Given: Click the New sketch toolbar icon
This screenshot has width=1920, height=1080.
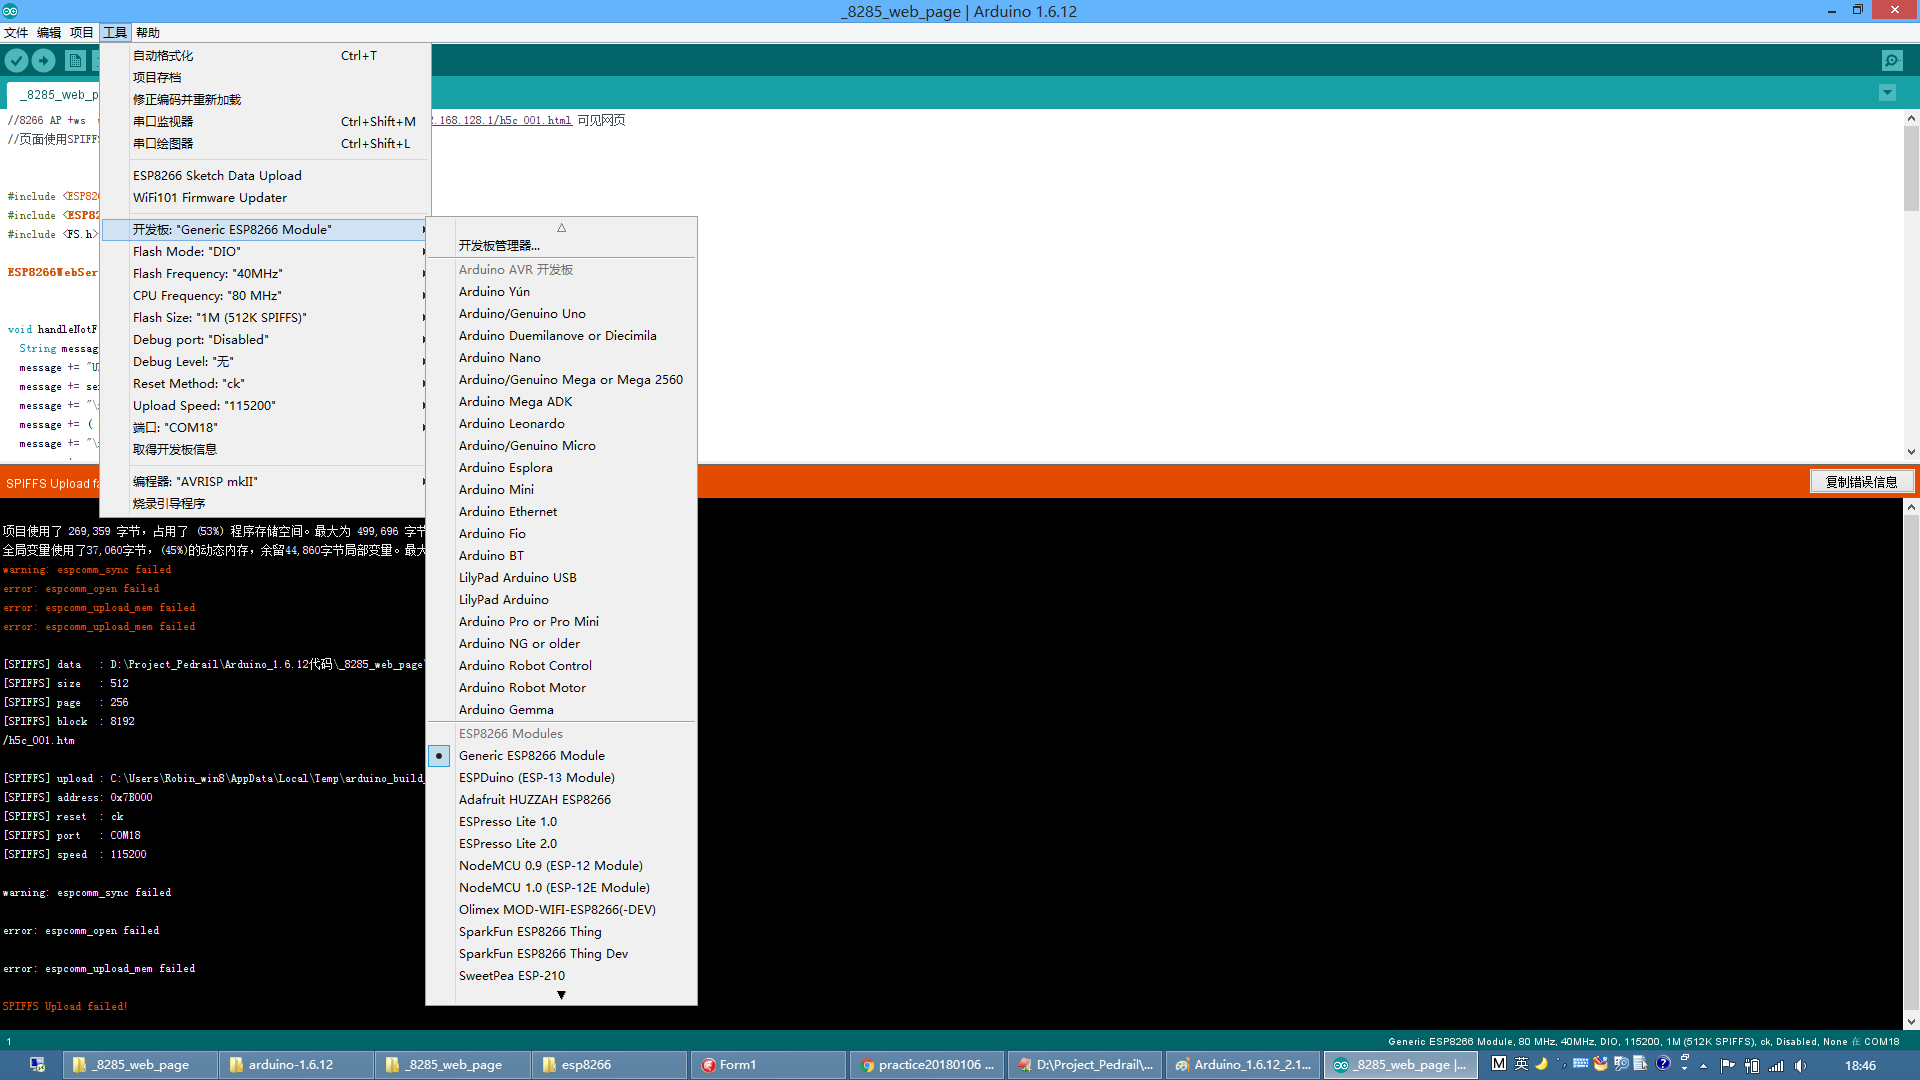Looking at the screenshot, I should coord(75,61).
